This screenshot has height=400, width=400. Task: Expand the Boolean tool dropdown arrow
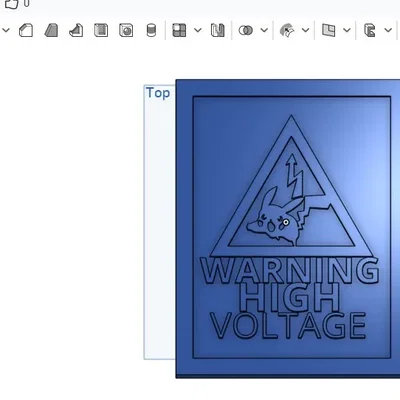264,30
